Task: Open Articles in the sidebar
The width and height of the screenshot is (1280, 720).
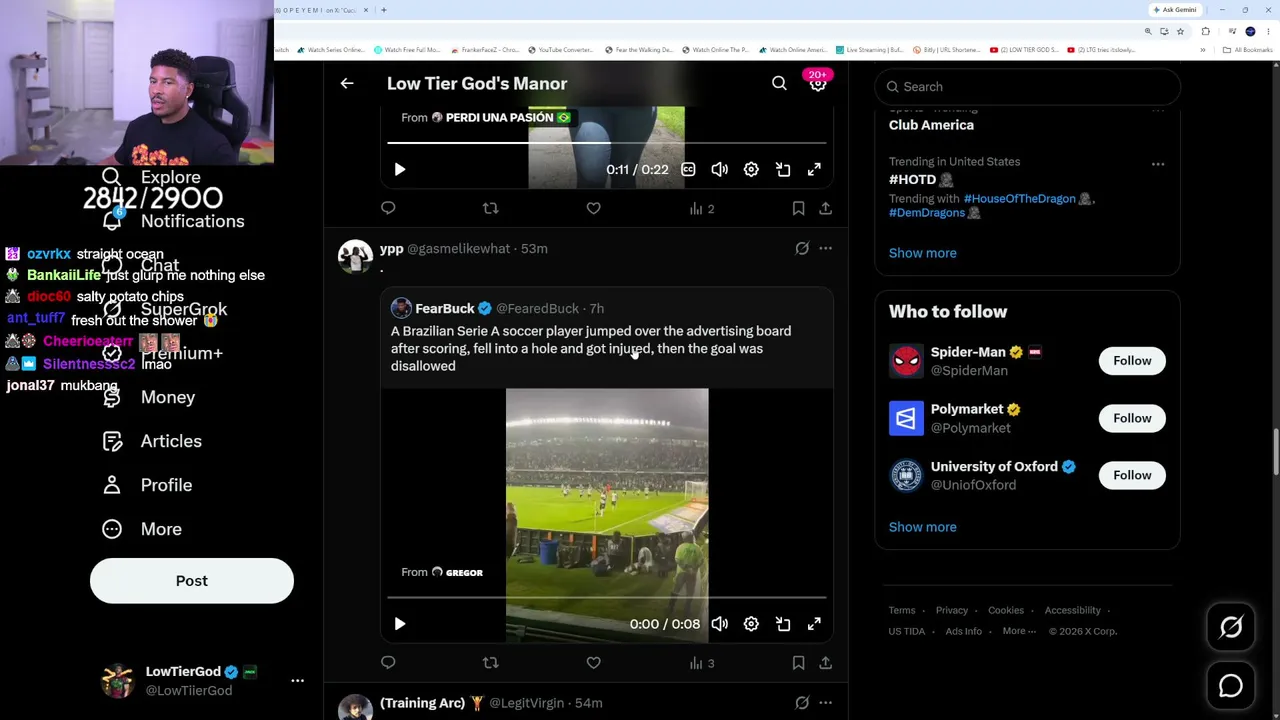Action: click(x=151, y=441)
